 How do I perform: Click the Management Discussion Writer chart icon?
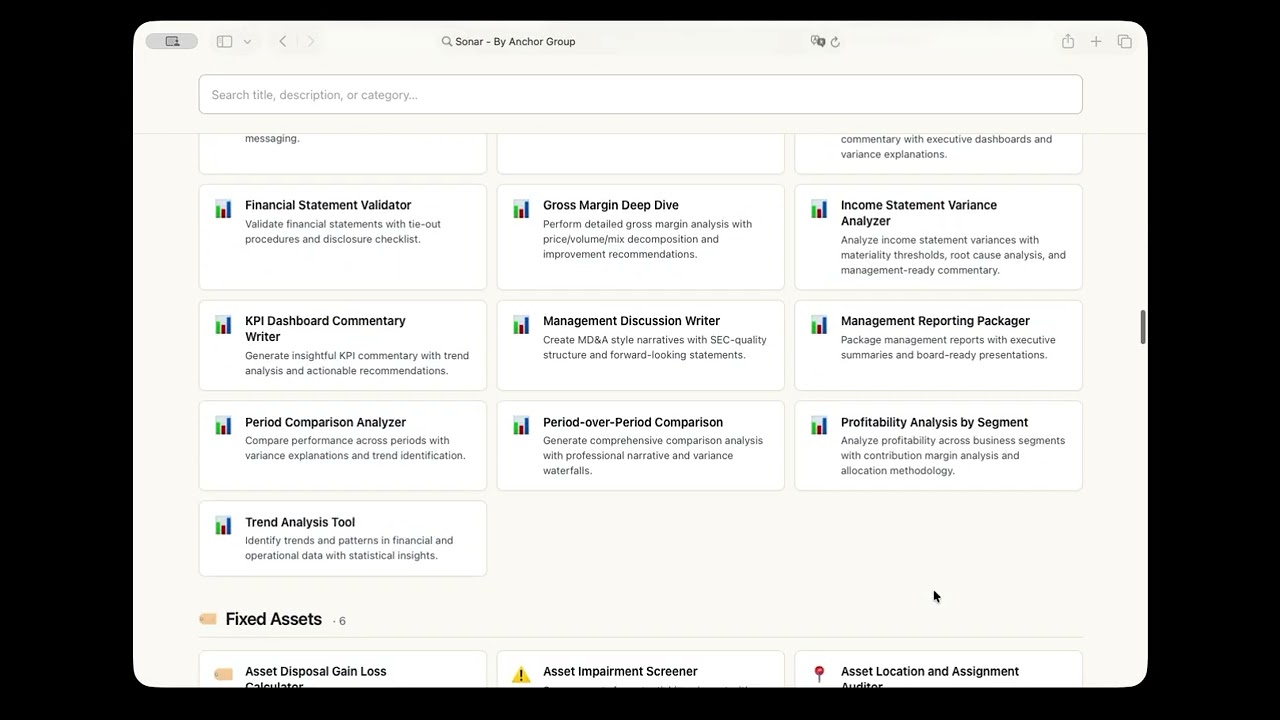coord(521,325)
